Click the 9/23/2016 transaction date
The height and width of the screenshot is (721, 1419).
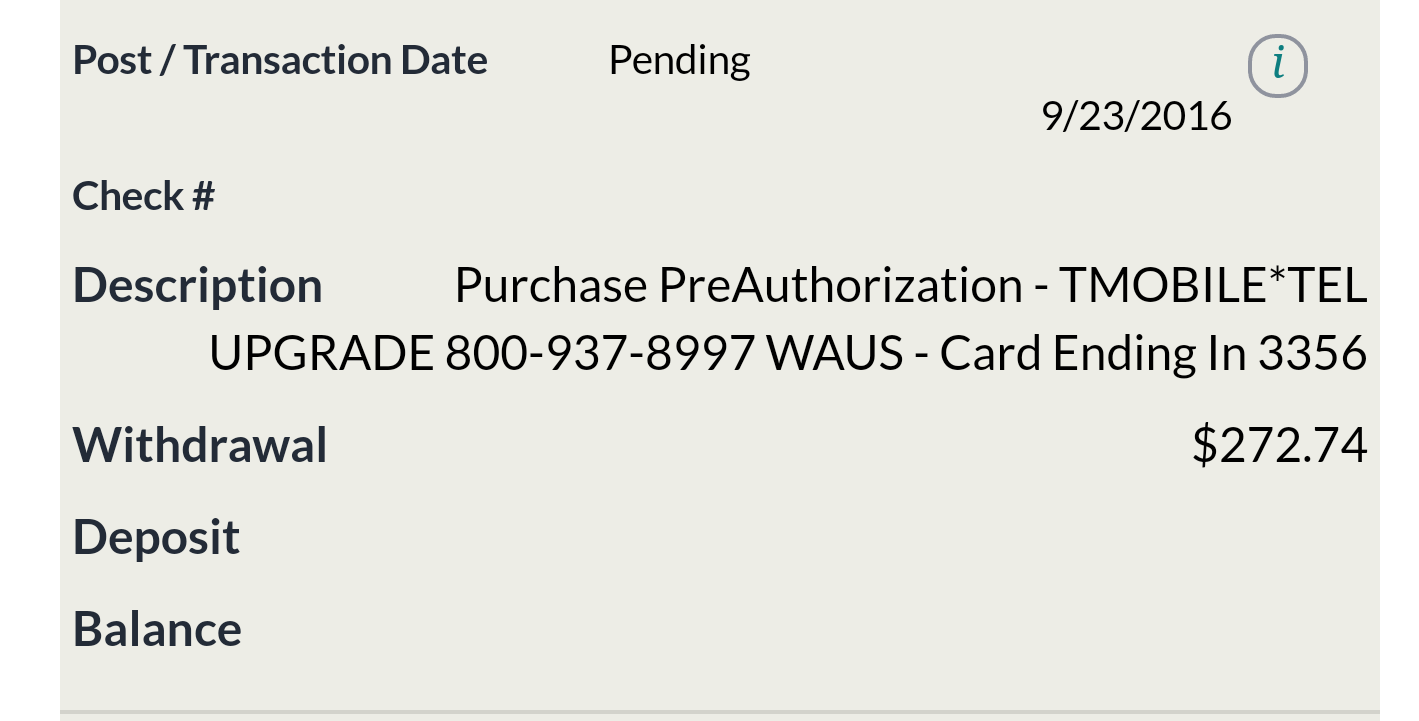pos(1136,116)
